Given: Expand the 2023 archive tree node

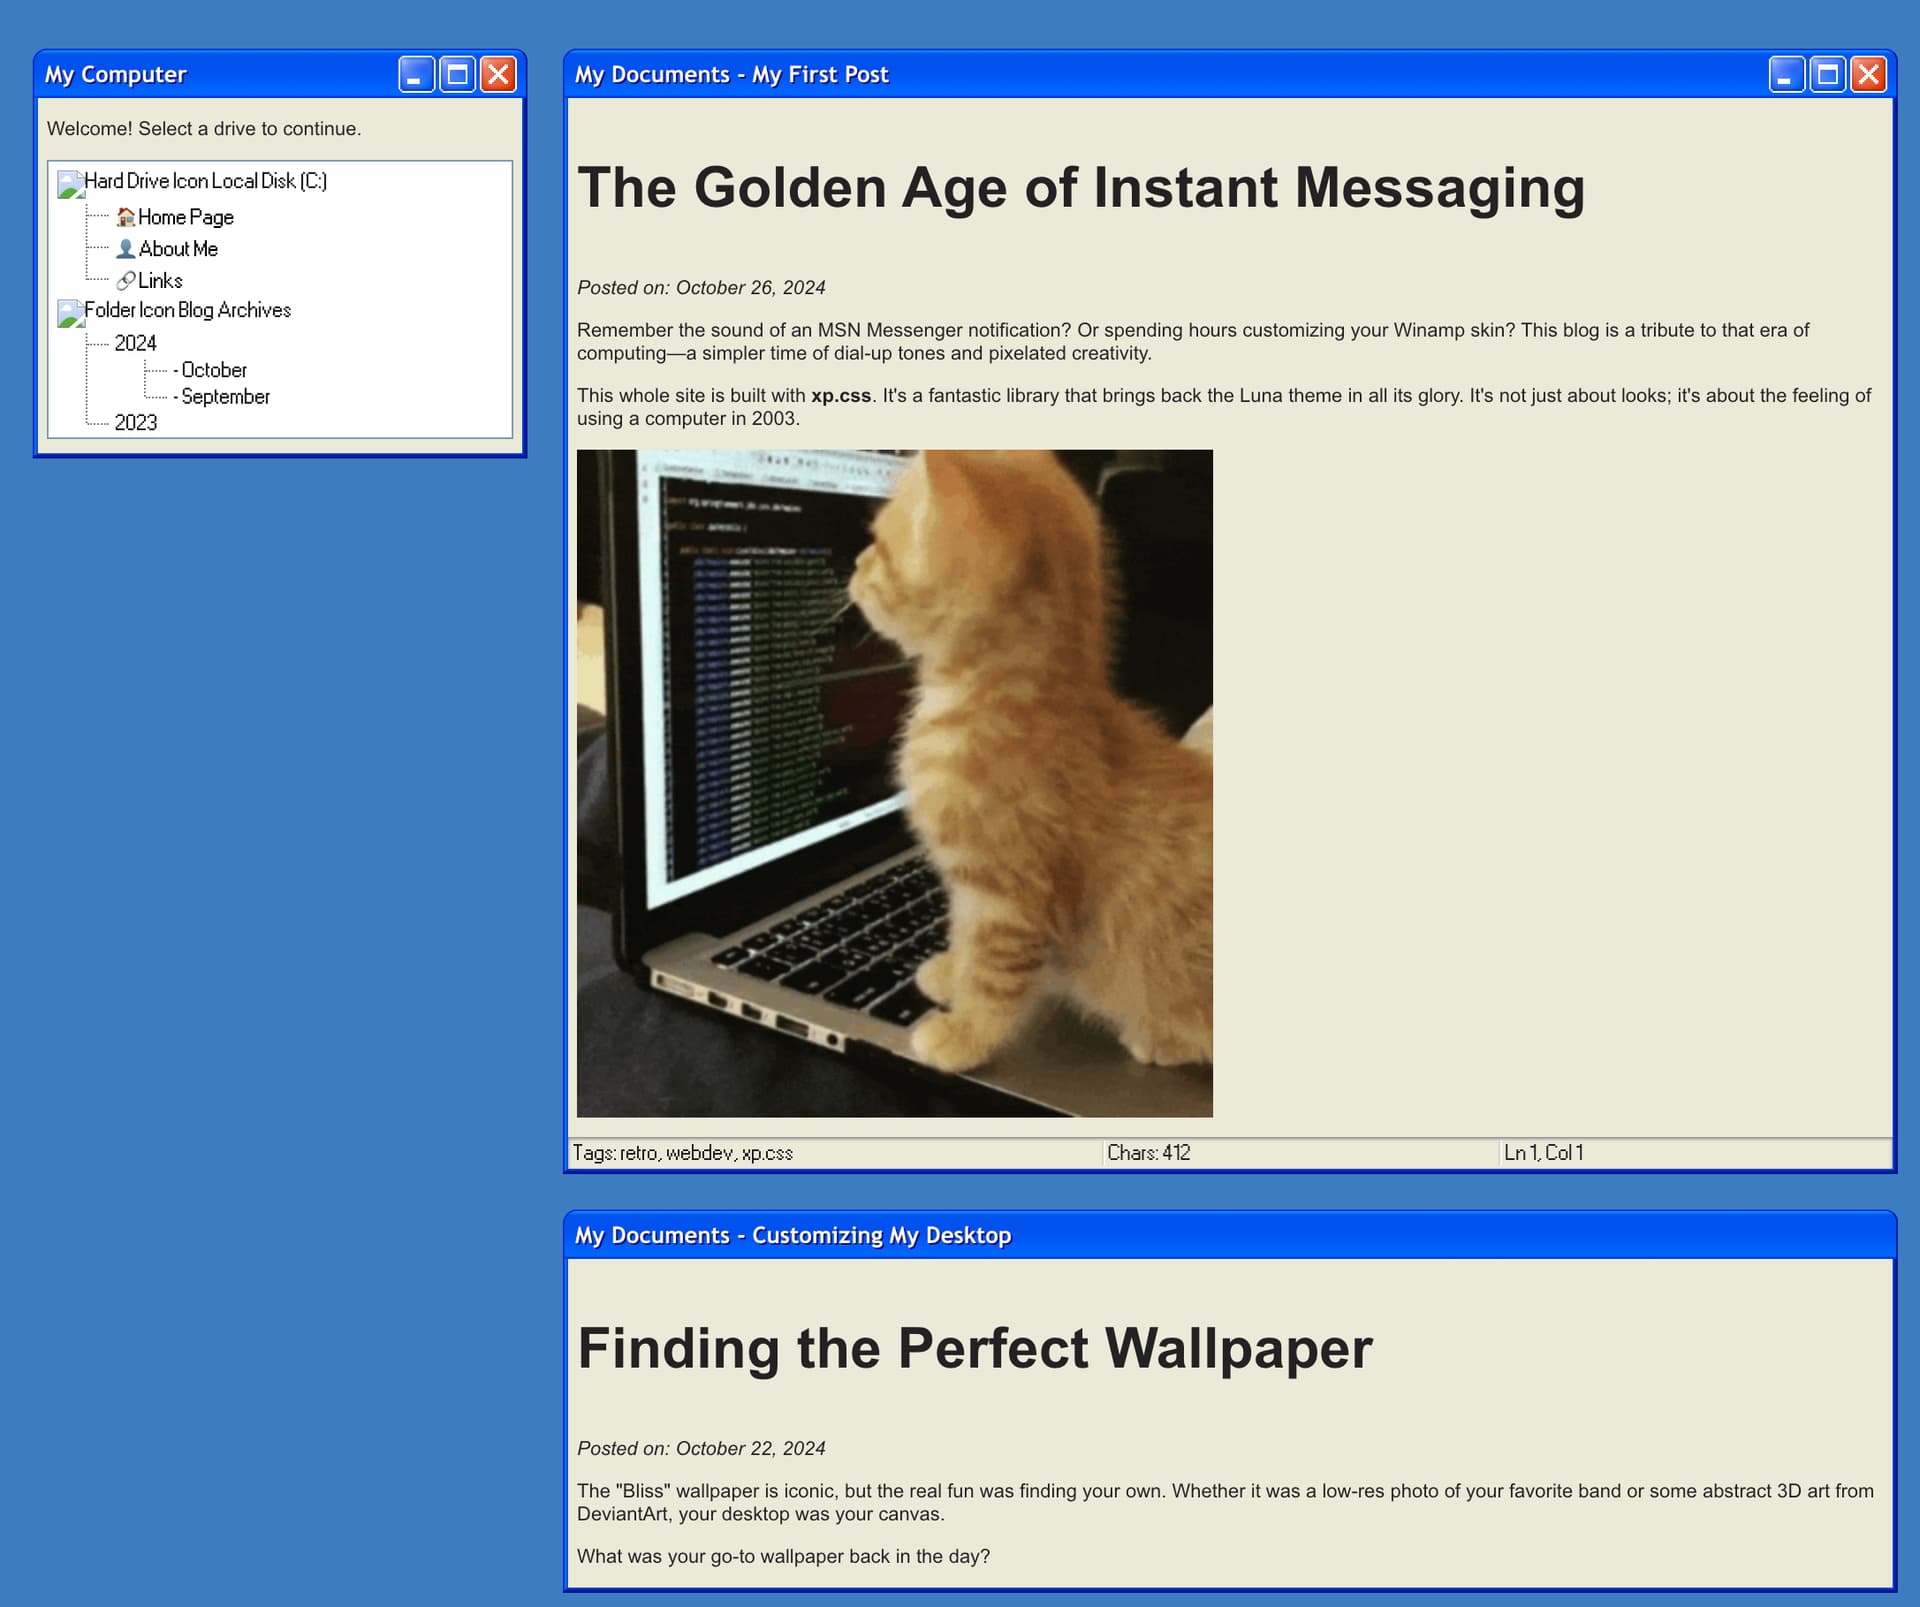Looking at the screenshot, I should coord(135,423).
